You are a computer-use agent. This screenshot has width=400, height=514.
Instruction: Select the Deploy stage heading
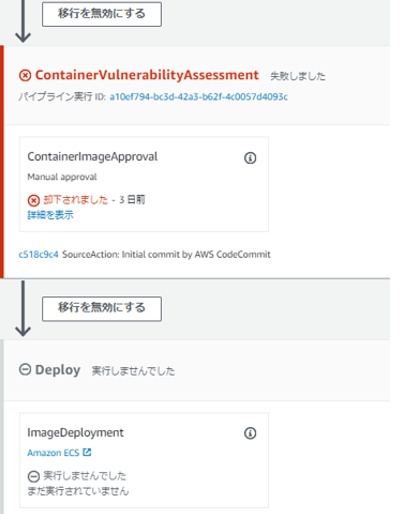coord(58,370)
